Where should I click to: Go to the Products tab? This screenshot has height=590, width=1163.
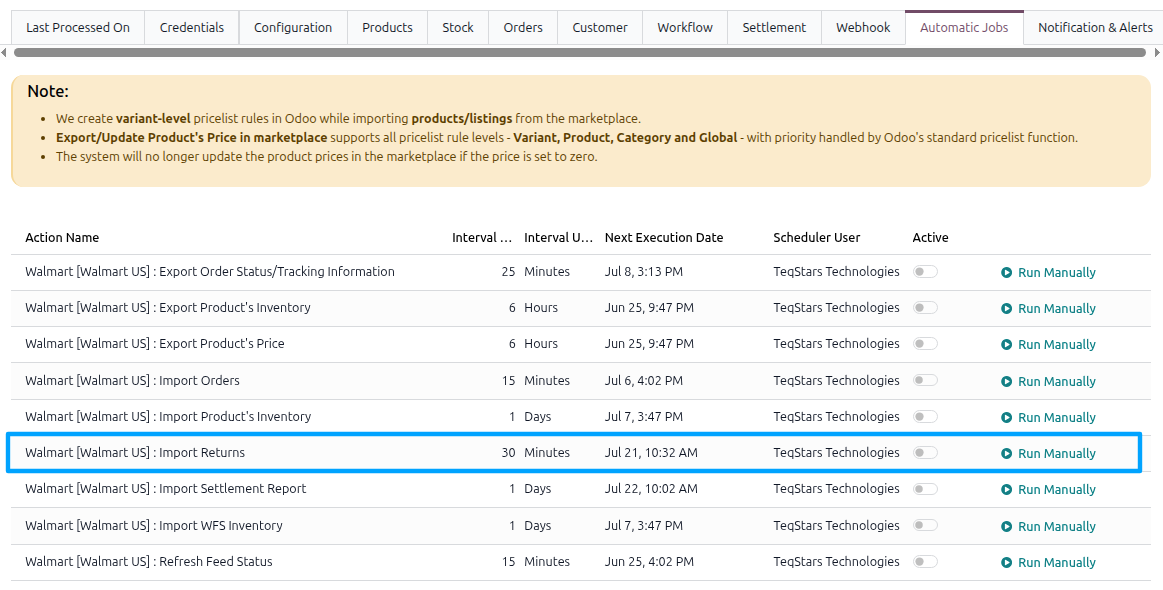point(387,27)
